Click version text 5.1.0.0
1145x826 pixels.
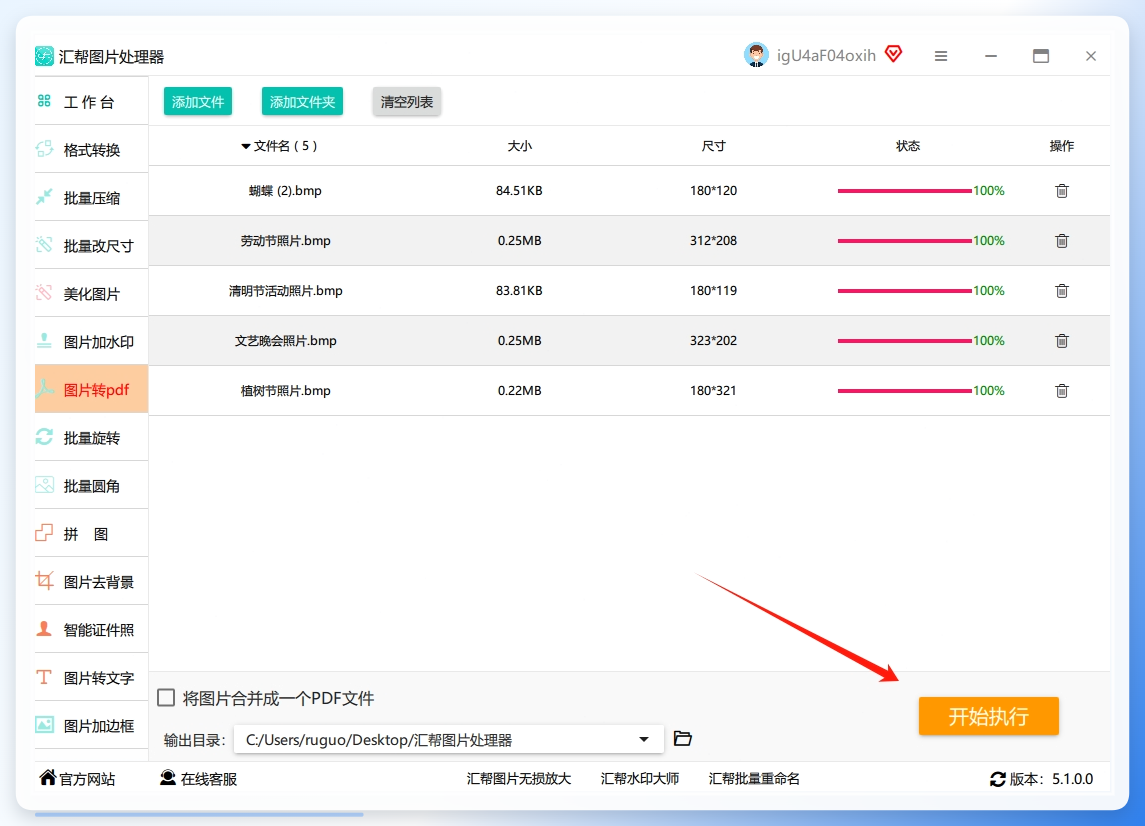(1073, 779)
